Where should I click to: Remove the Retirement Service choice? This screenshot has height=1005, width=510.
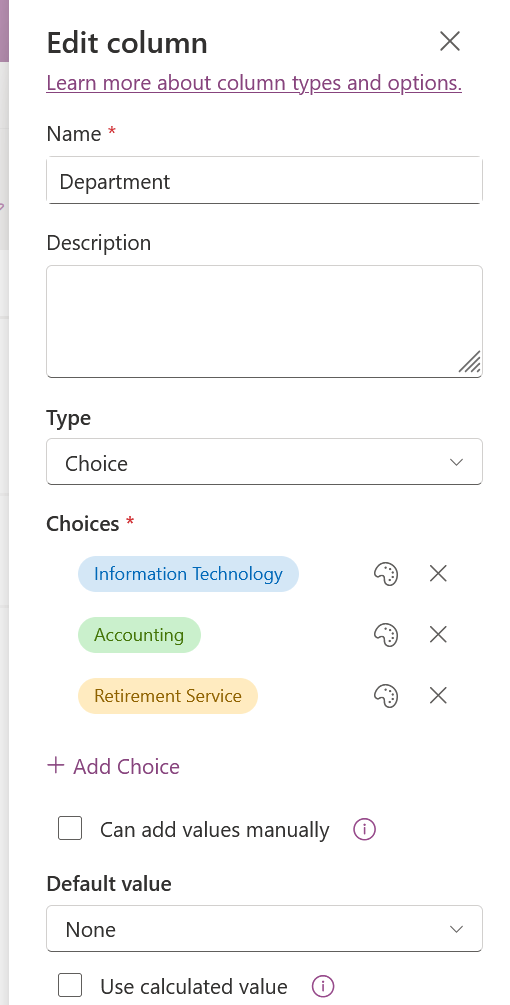click(438, 695)
